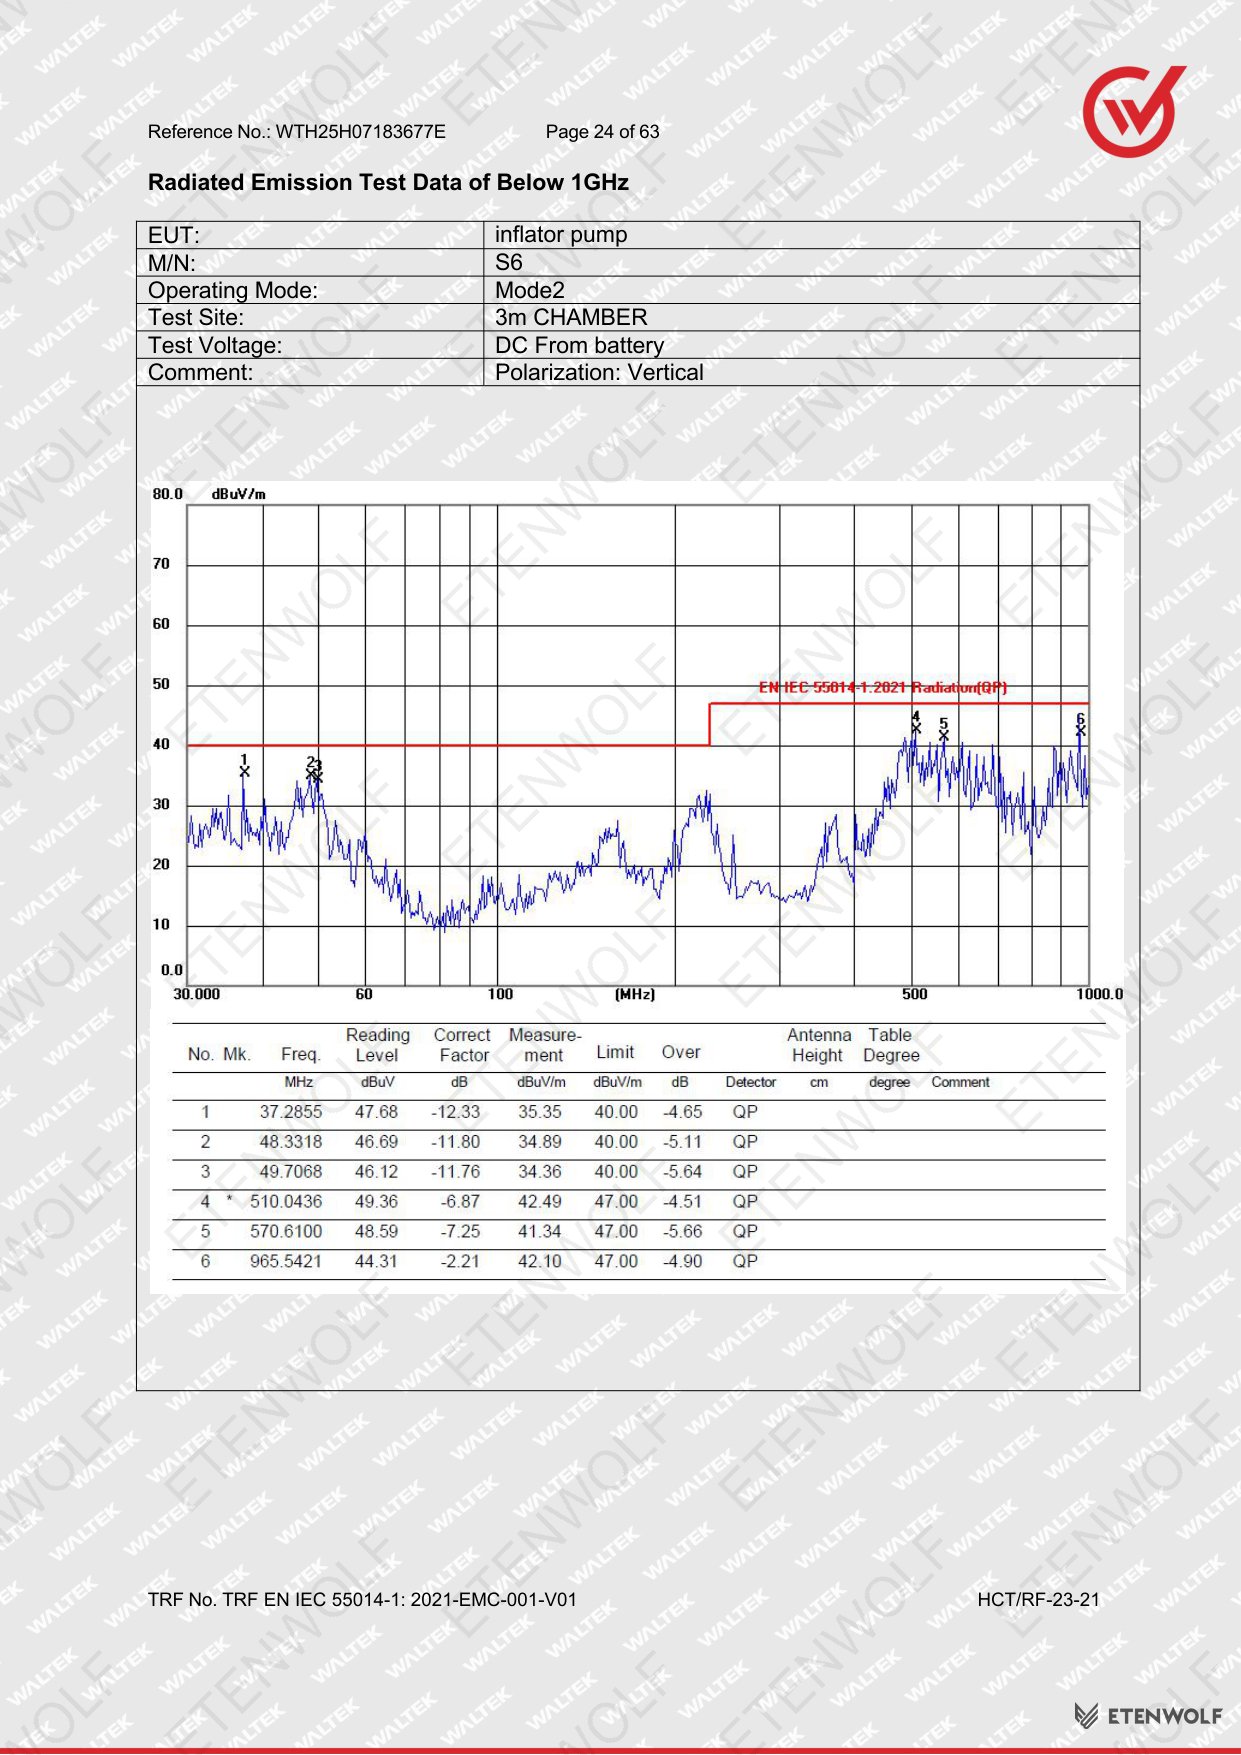The image size is (1241, 1755).
Task: Click the '1000.0' x-axis end value
Action: click(1099, 994)
